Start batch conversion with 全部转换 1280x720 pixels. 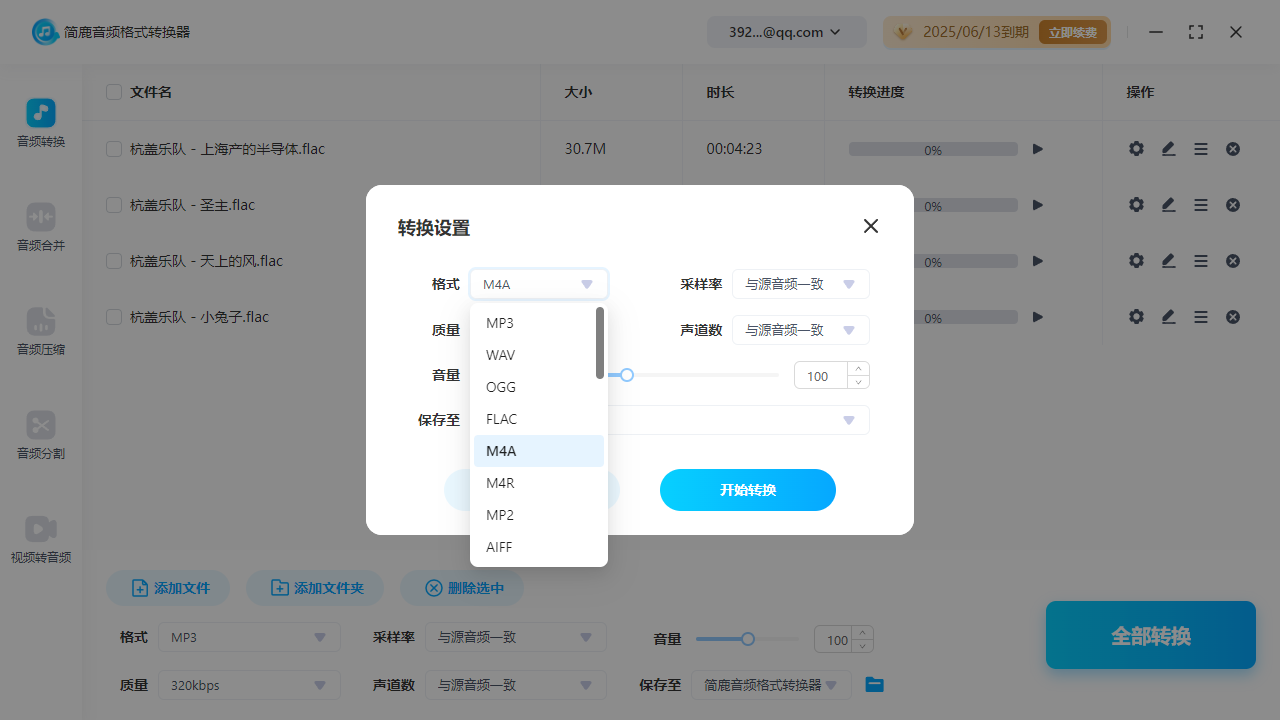pos(1150,635)
